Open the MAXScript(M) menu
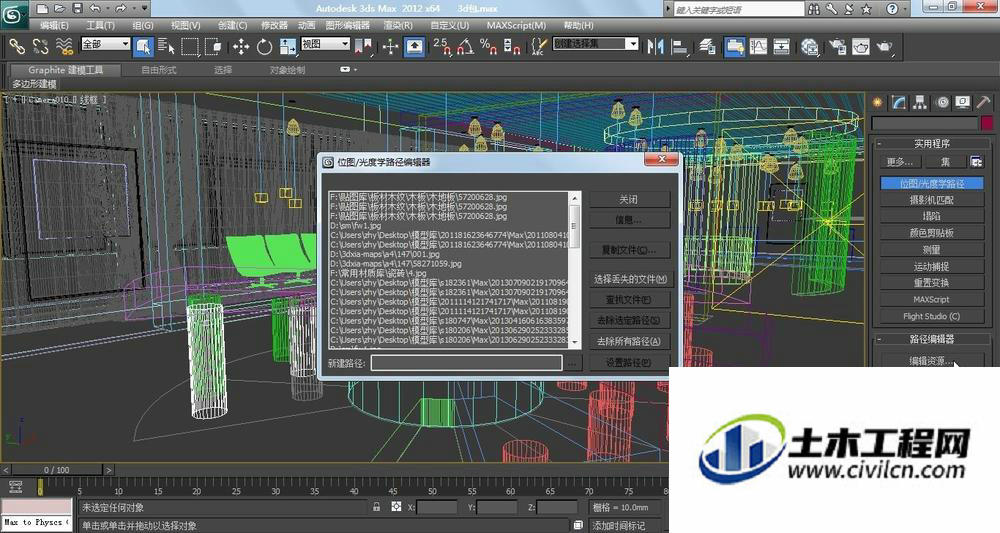This screenshot has height=533, width=1000. coord(517,26)
